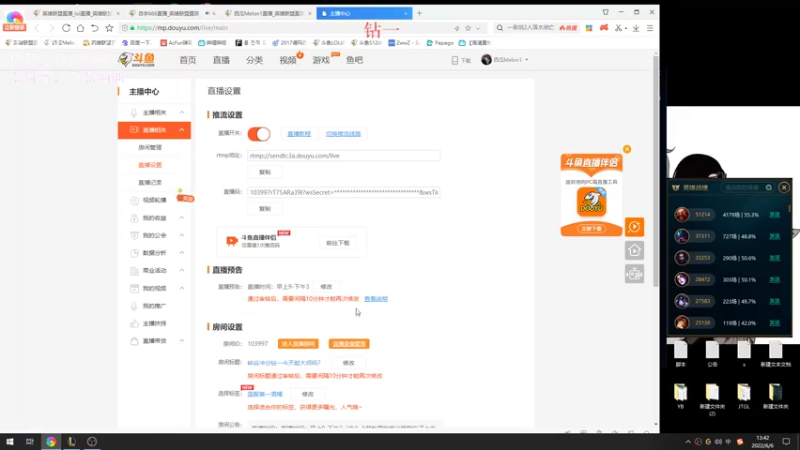Reload the page with the refresh icon
800x450 pixels.
[x=66, y=28]
